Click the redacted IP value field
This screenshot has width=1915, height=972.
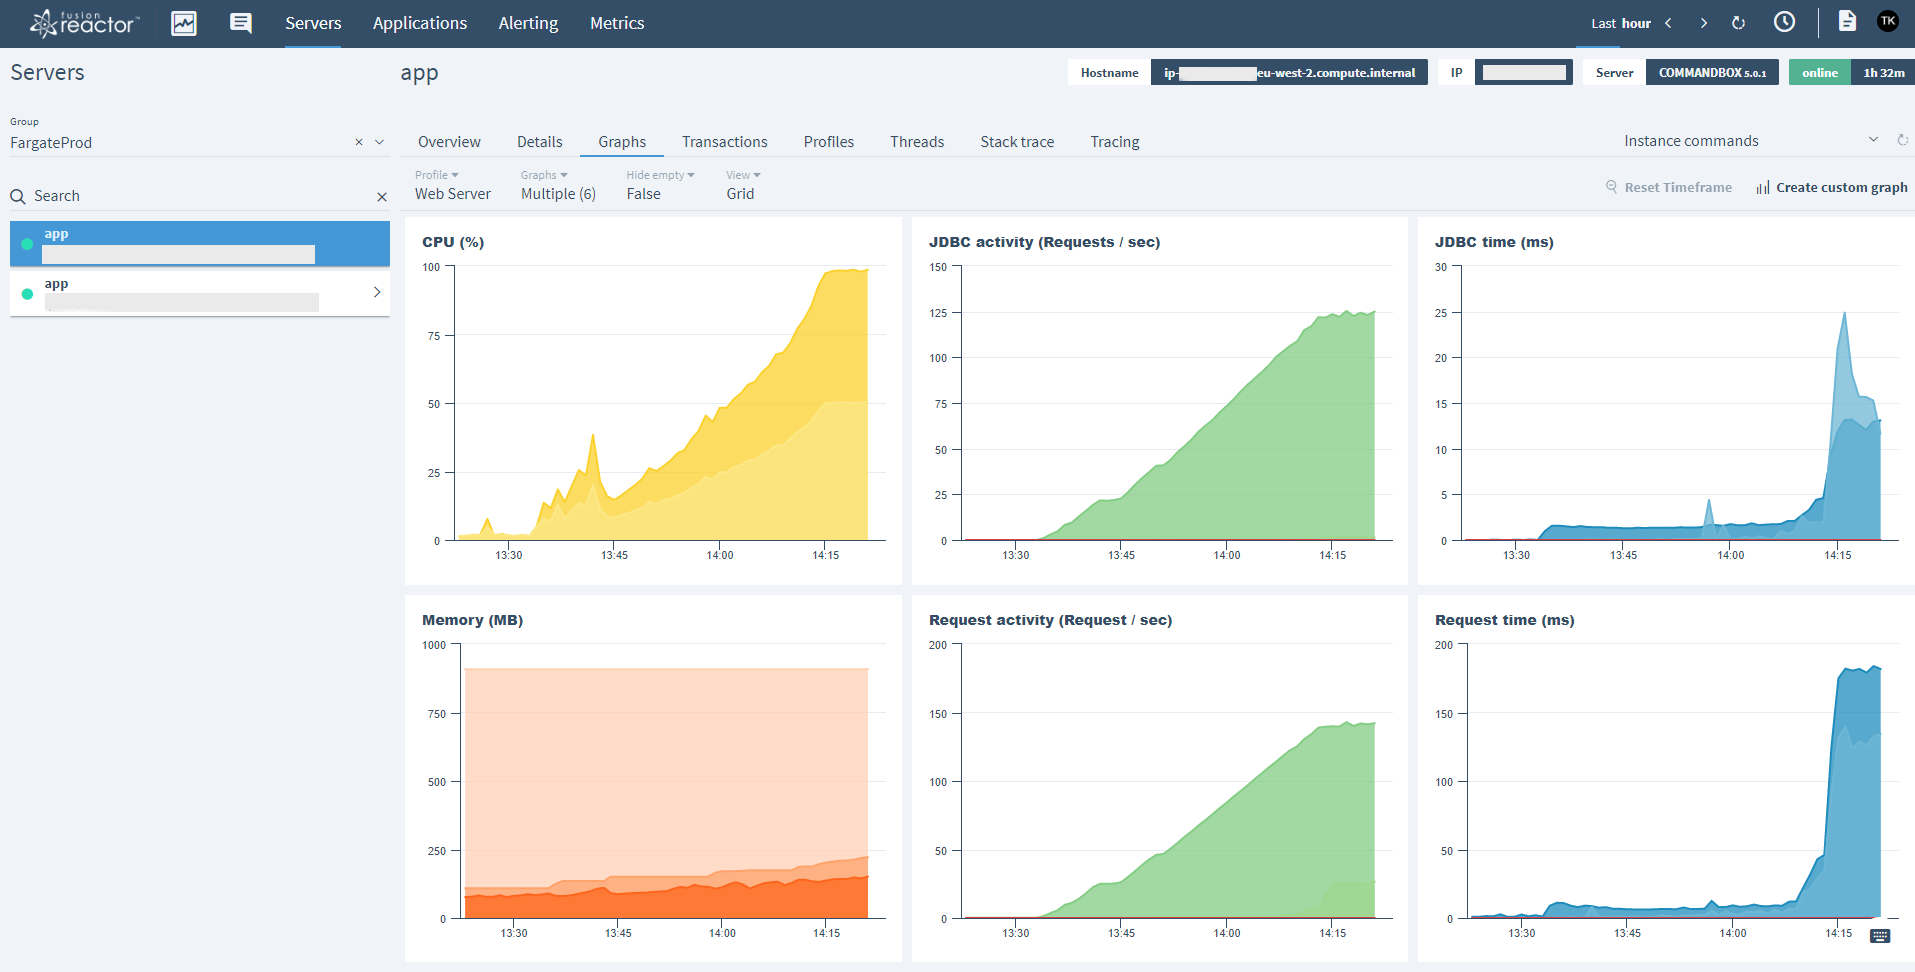pyautogui.click(x=1524, y=73)
